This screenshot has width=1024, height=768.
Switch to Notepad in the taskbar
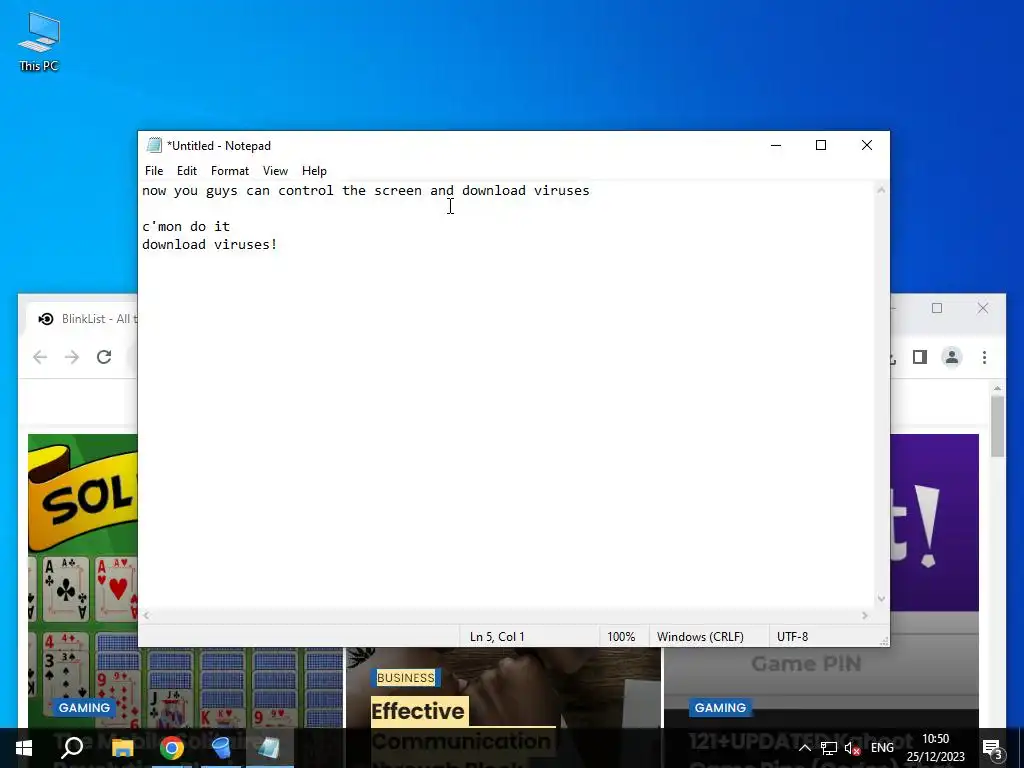[269, 748]
